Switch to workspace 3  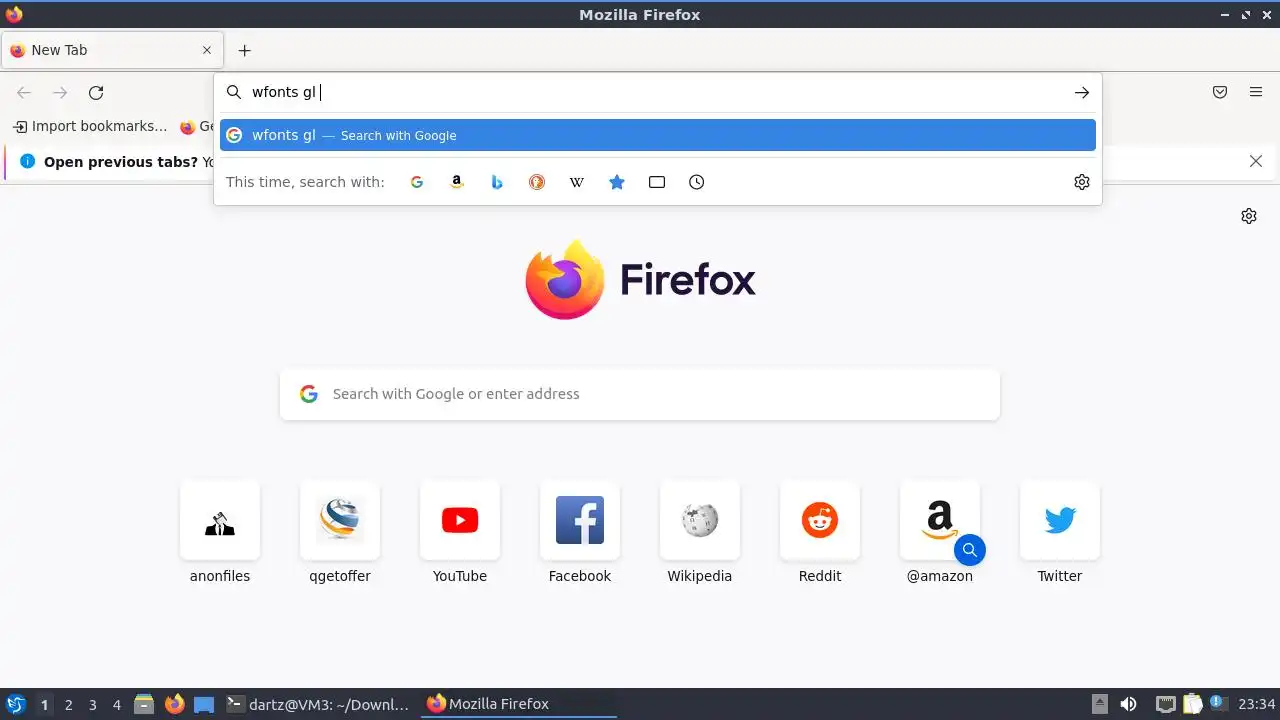[93, 705]
